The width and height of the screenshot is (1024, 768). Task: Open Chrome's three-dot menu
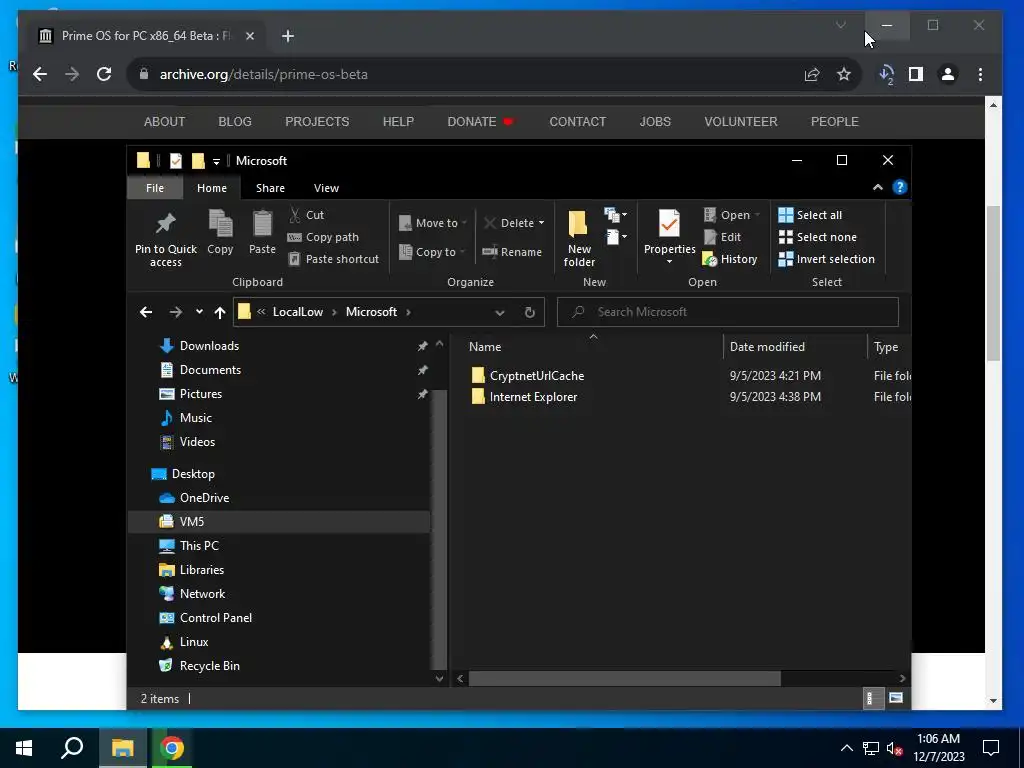[x=980, y=74]
